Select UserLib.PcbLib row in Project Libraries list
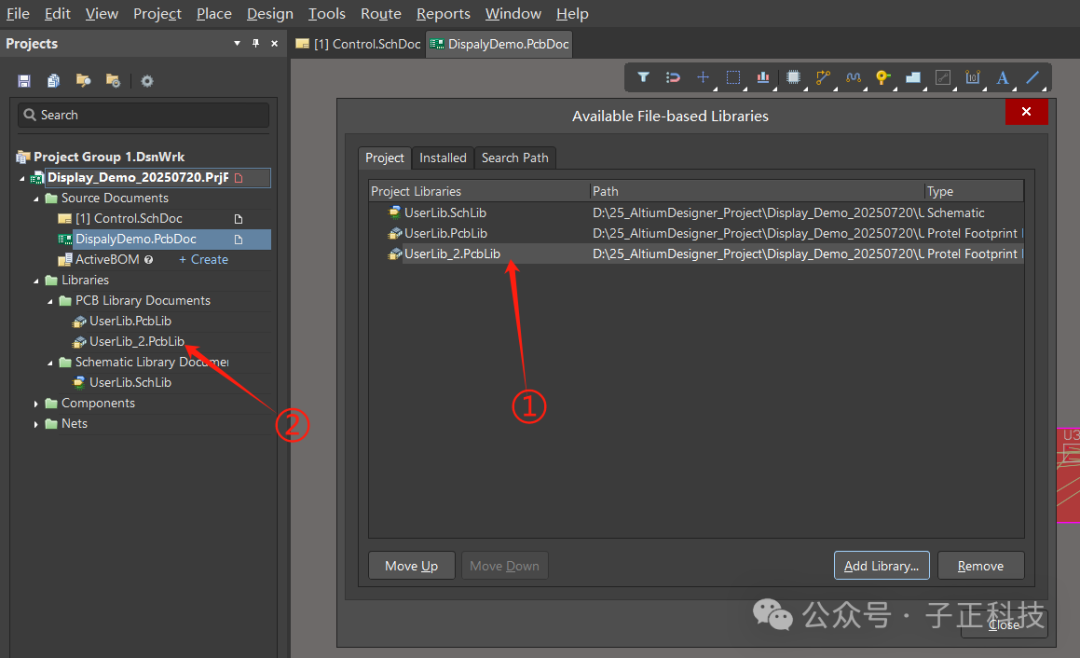The width and height of the screenshot is (1080, 658). coord(696,234)
